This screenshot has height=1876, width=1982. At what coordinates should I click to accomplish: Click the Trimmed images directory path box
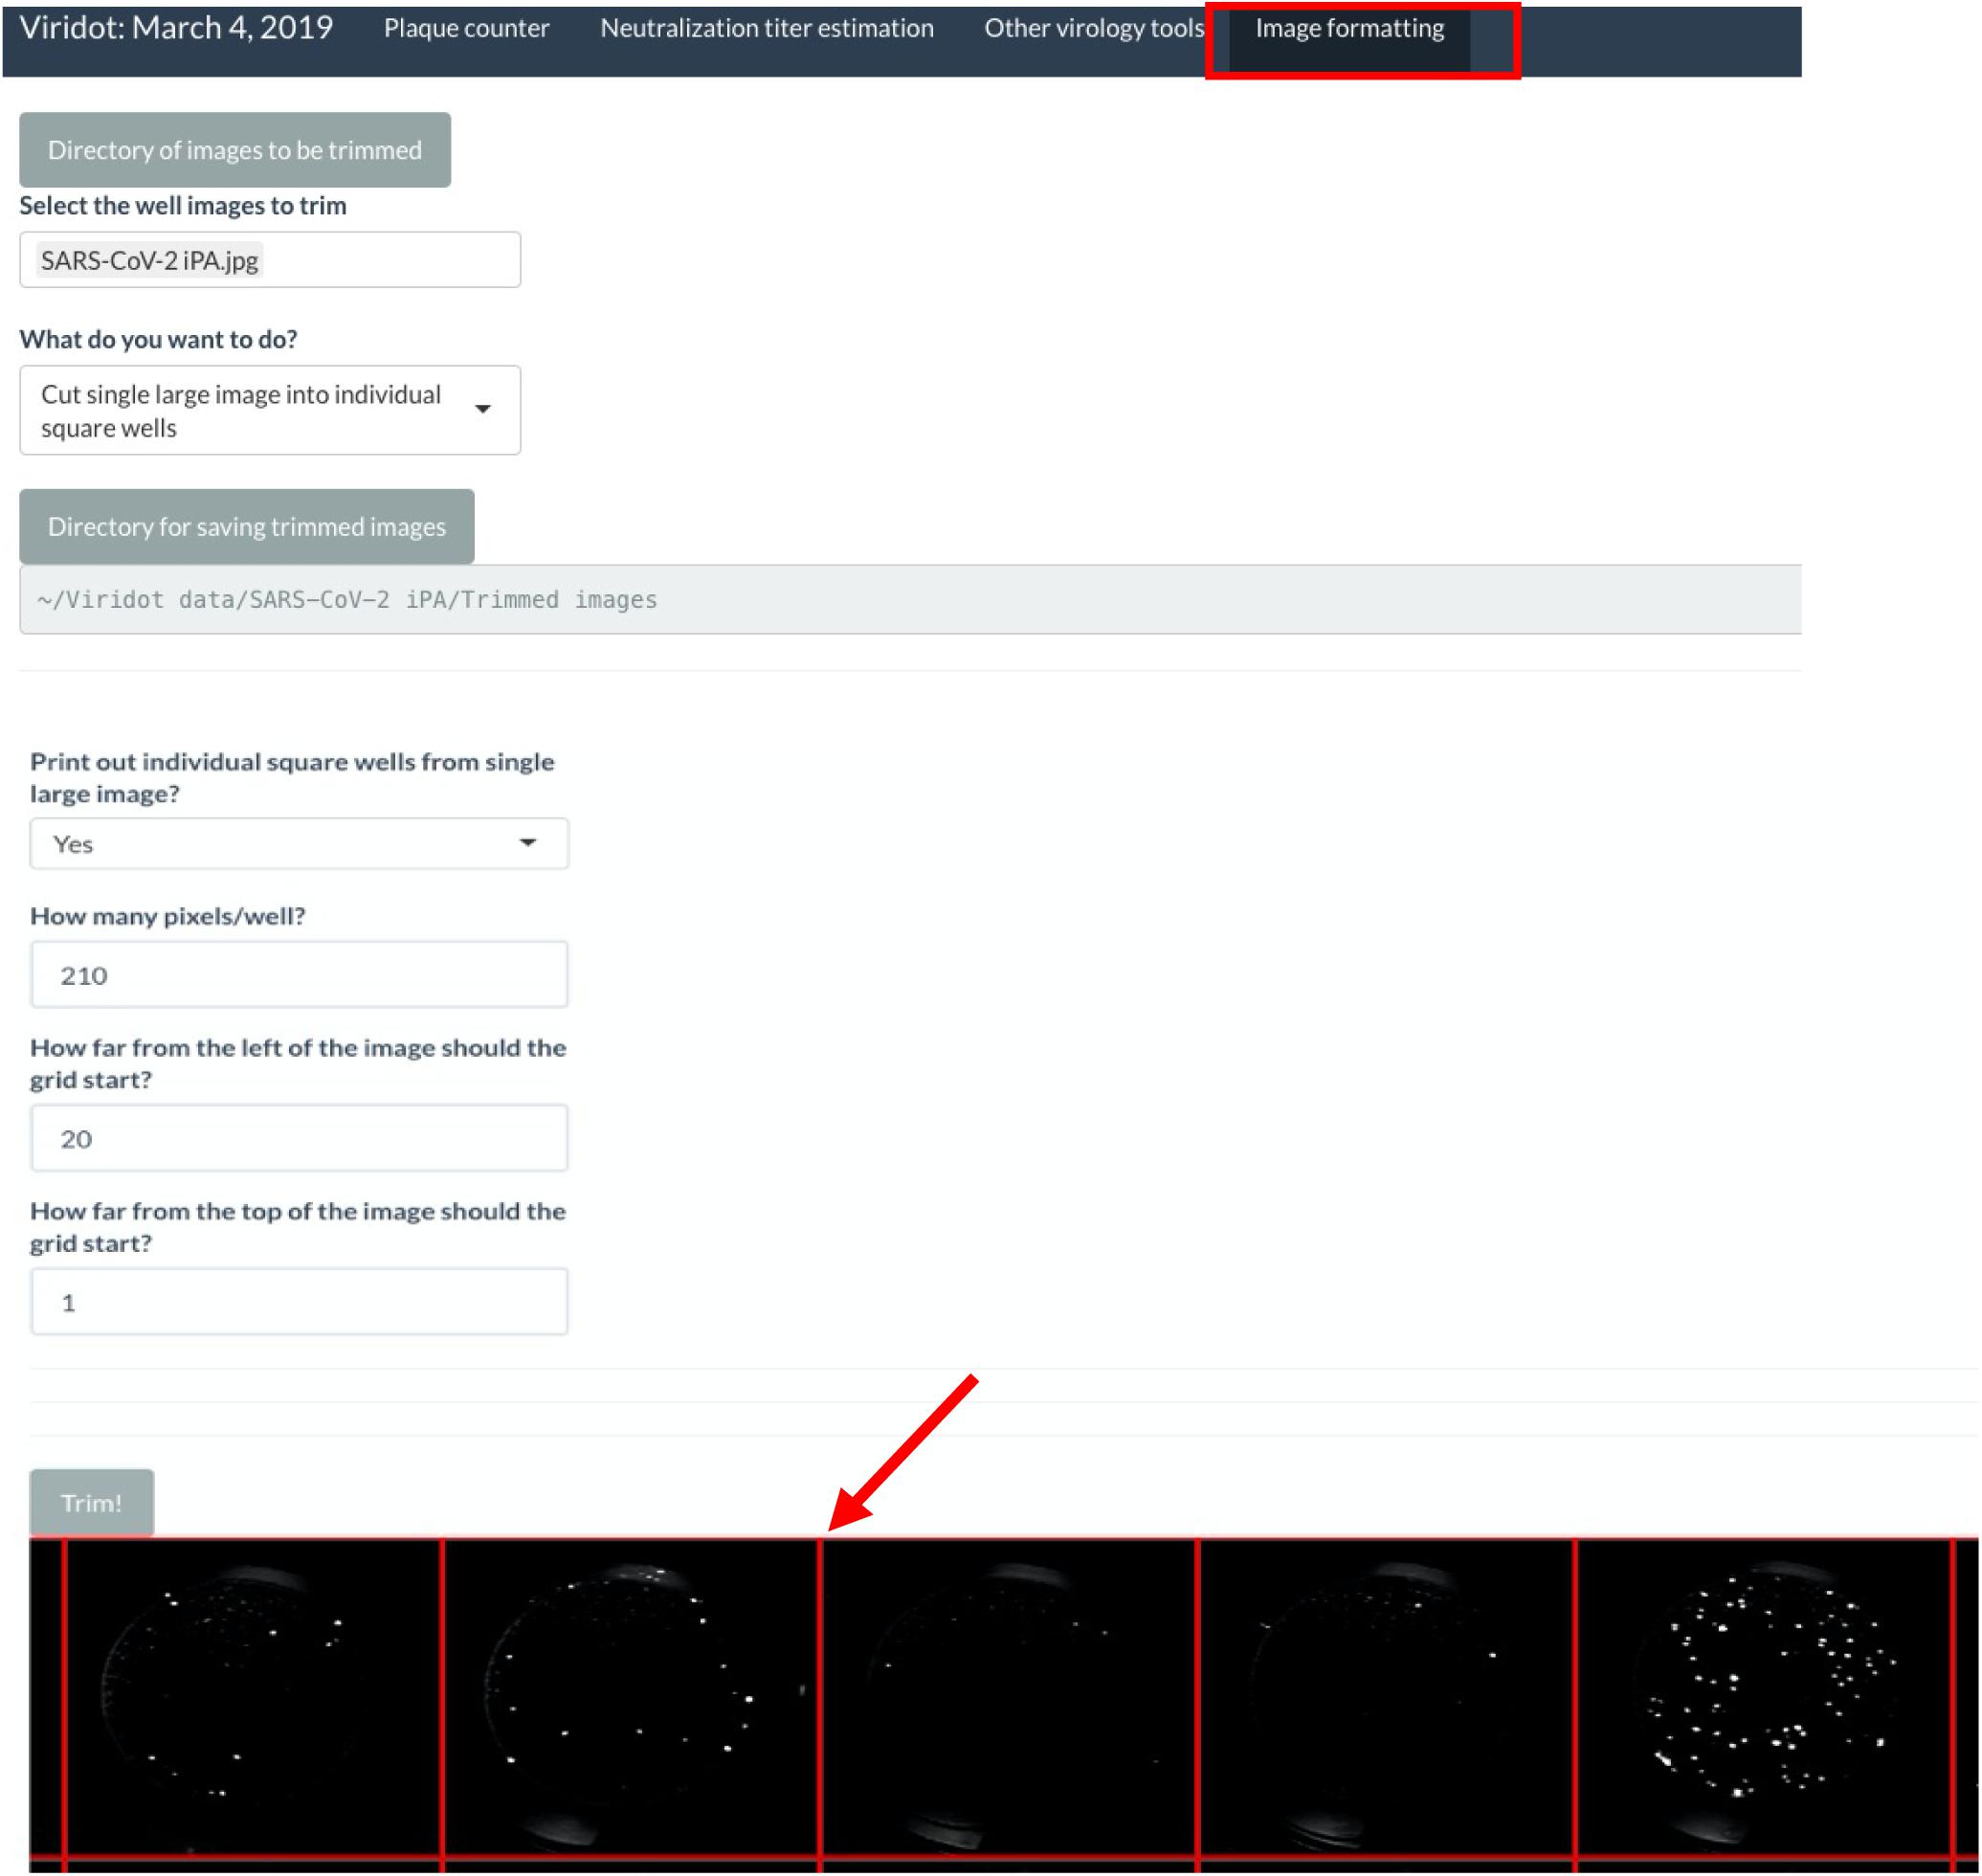(910, 600)
